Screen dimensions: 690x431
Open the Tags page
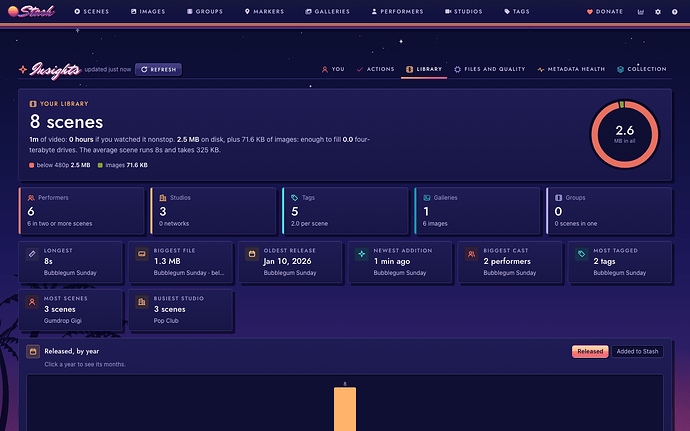(x=517, y=11)
